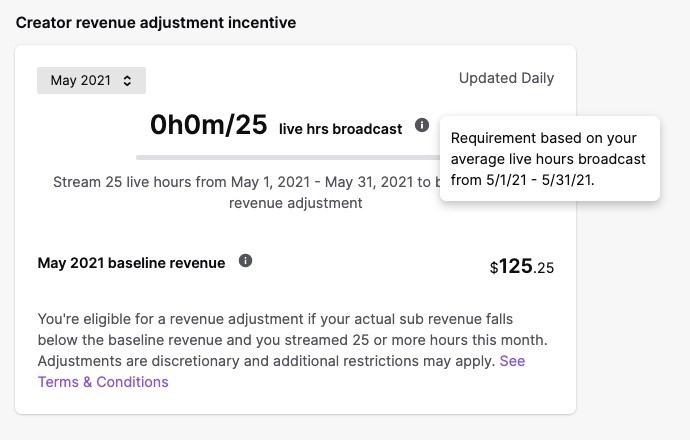Open the May 2021 month dropdown
690x440 pixels.
click(91, 80)
